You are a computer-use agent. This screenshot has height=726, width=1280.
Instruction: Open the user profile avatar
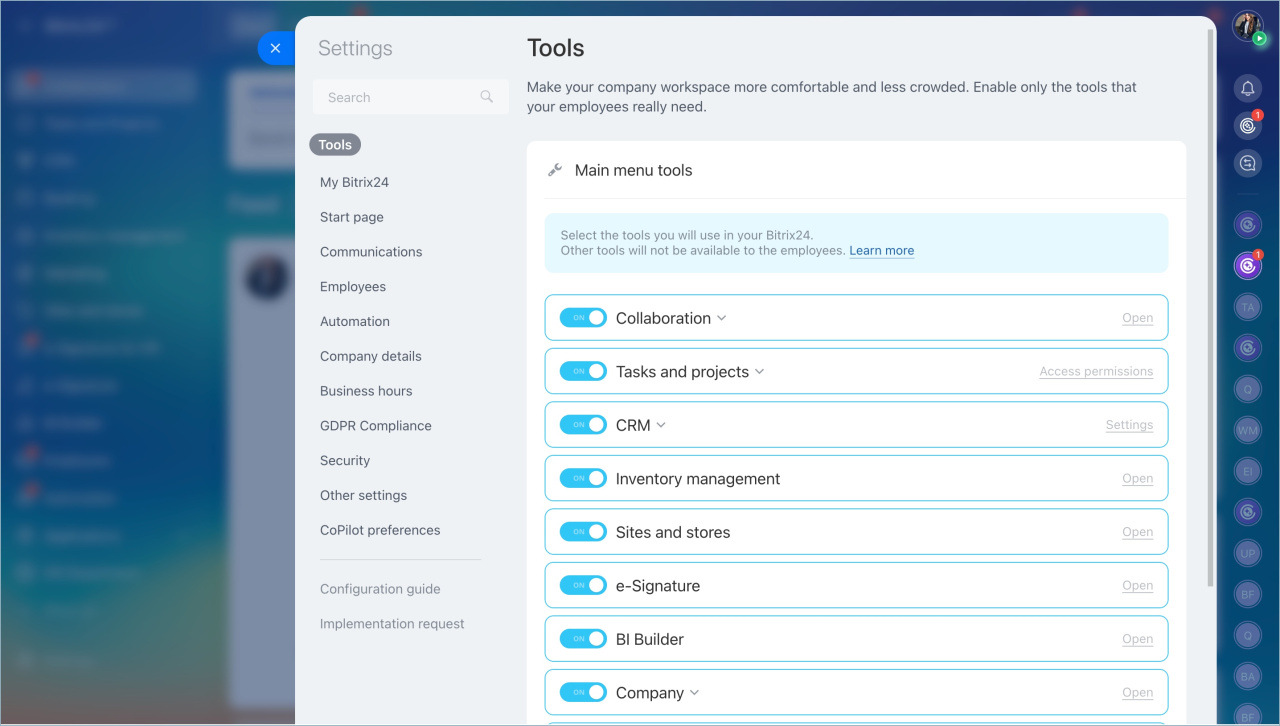[1247, 27]
